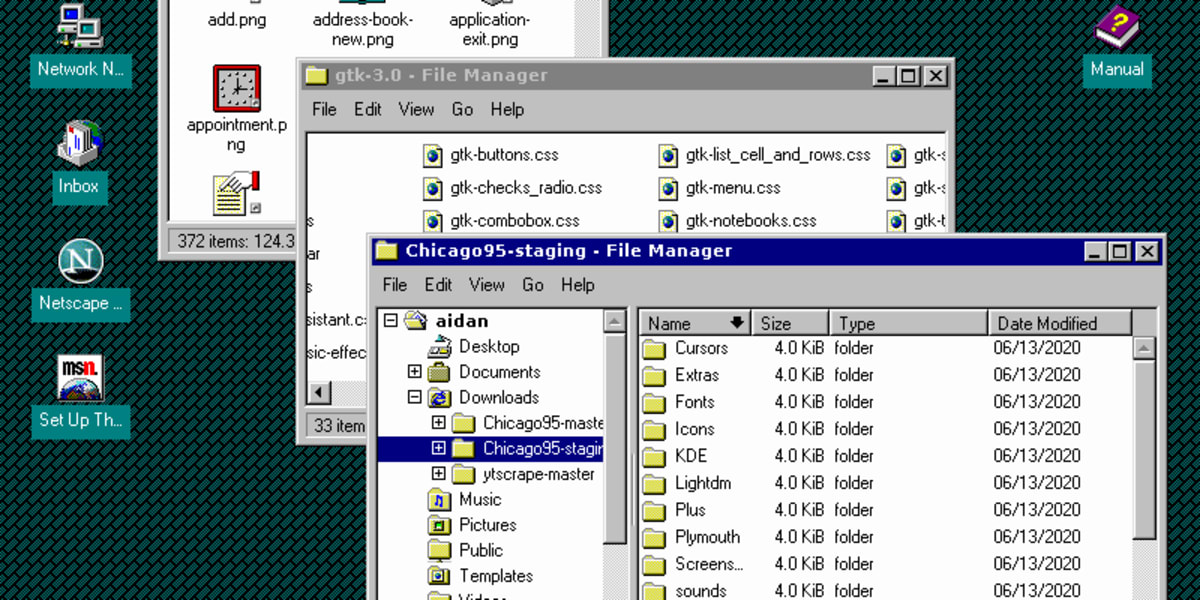Open Go menu in Chicago95-staging window

pyautogui.click(x=533, y=285)
